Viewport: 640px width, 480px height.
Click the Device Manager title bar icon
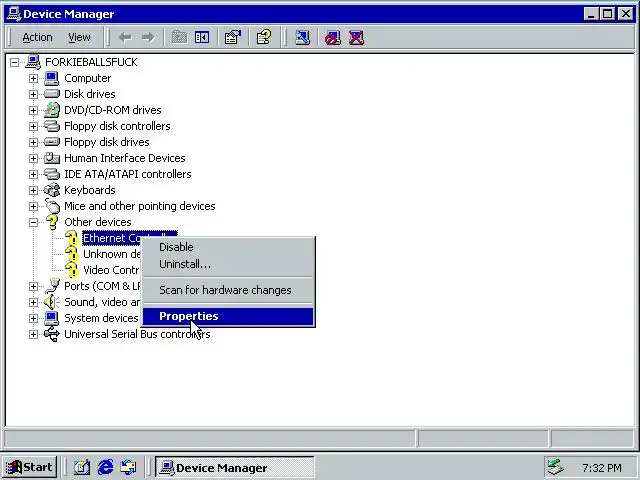[x=14, y=14]
